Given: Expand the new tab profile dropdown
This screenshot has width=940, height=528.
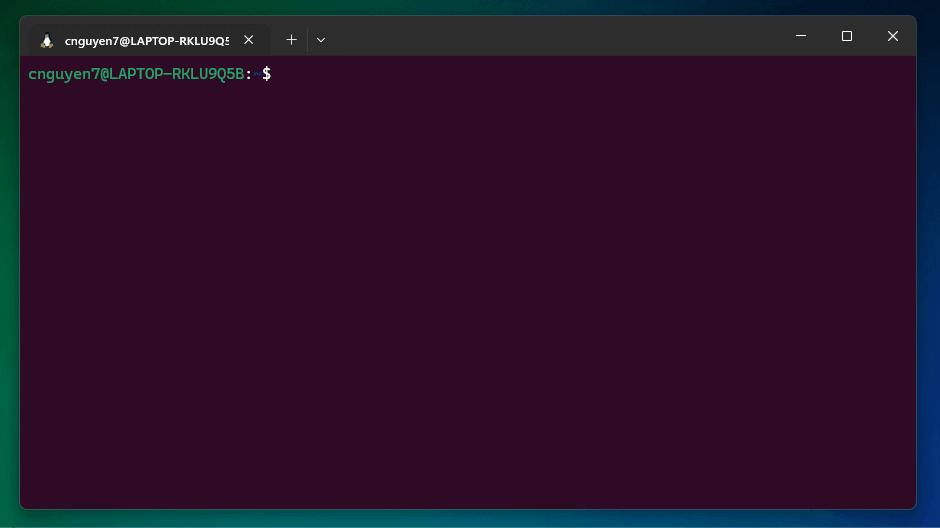Looking at the screenshot, I should click(x=321, y=40).
